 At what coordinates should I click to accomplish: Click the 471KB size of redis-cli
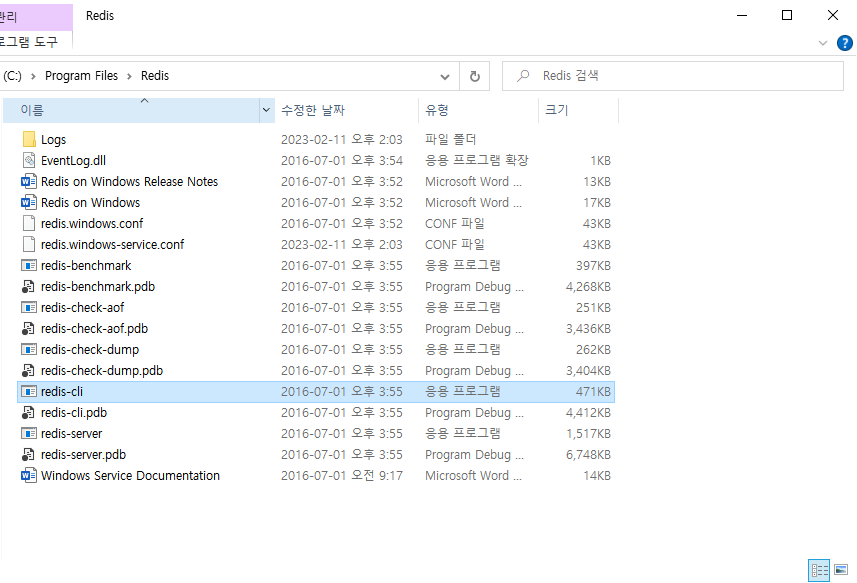click(593, 392)
